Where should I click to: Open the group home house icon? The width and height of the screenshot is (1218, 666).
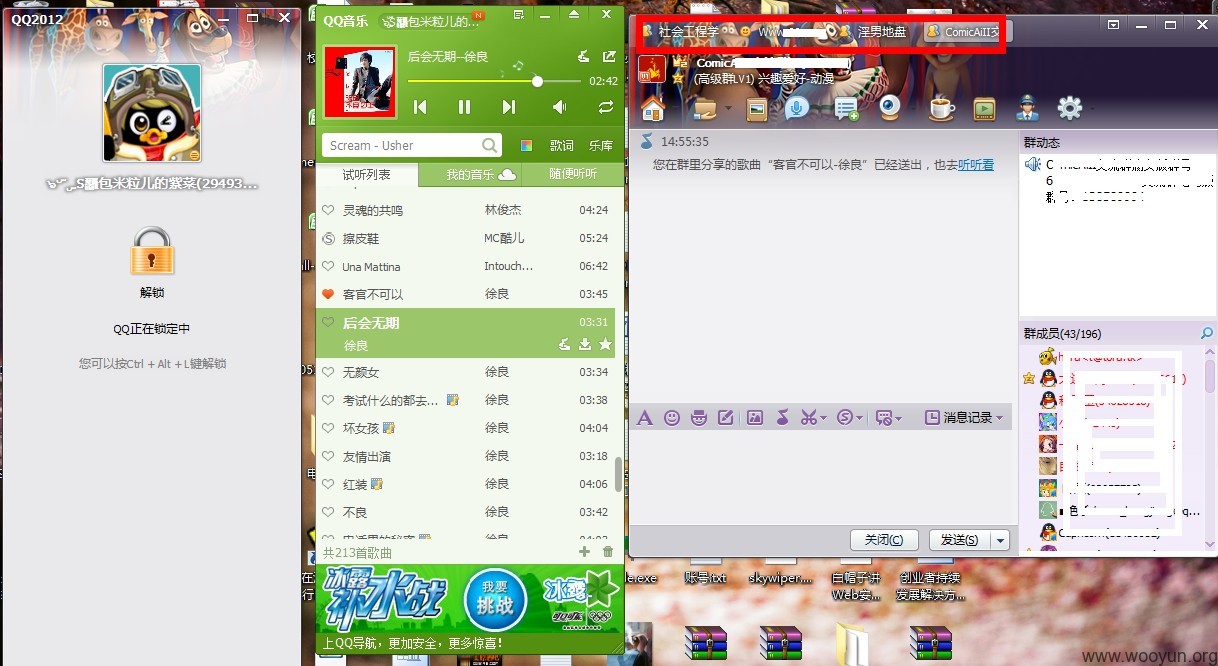(653, 108)
